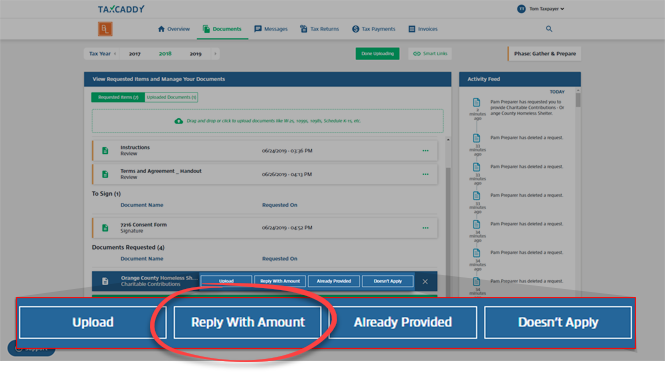Click the Orange County Homeless Shelter document icon
This screenshot has width=665, height=375.
tap(105, 281)
